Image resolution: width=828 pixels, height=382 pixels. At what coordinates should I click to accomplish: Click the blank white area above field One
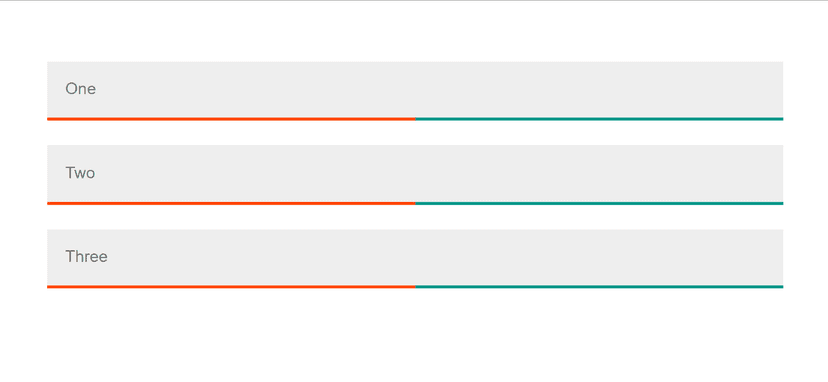coord(415,31)
